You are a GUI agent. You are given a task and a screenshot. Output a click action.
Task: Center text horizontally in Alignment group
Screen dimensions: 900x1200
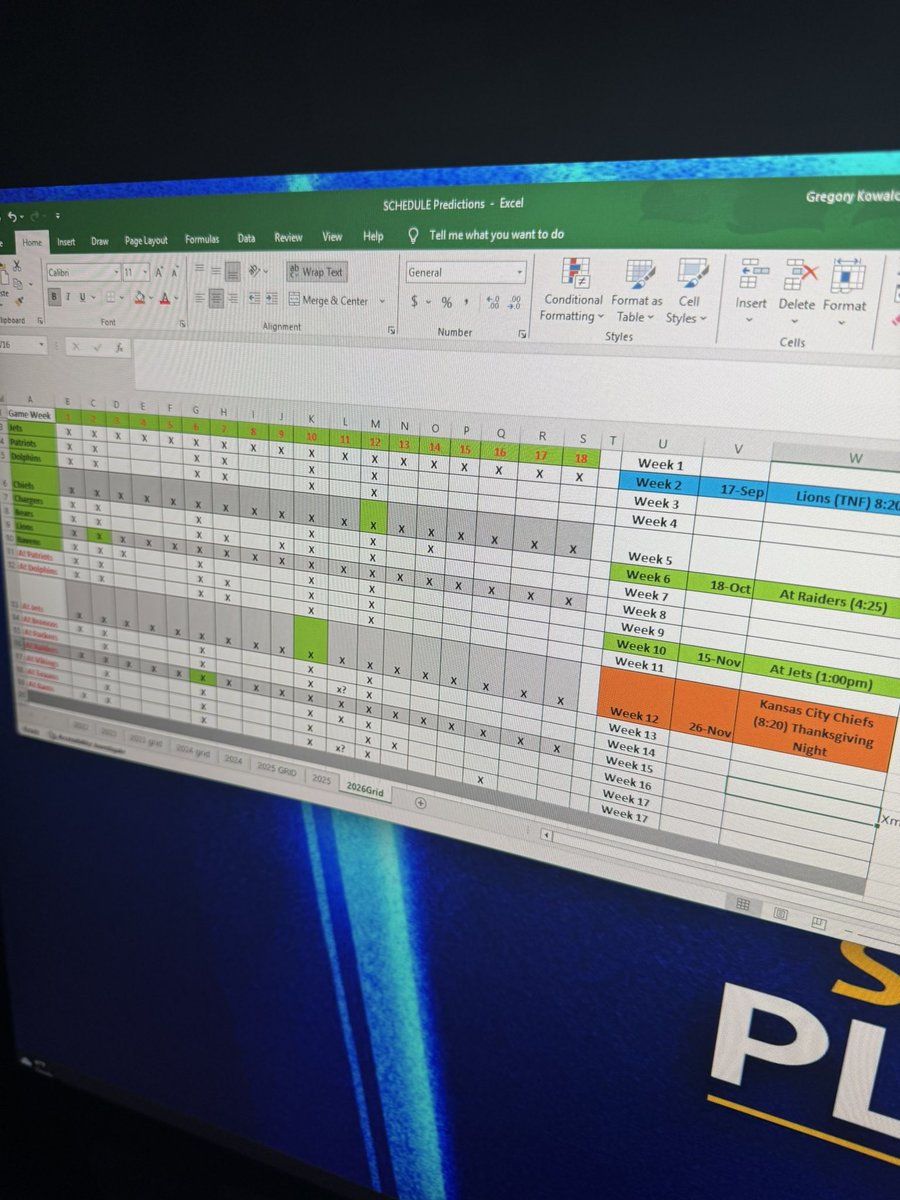[x=216, y=297]
